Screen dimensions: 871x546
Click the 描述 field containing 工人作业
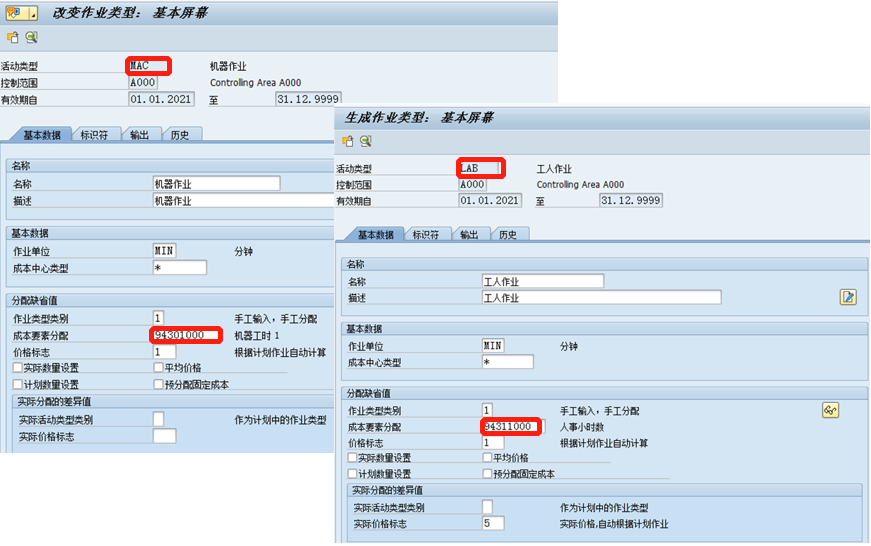[602, 297]
